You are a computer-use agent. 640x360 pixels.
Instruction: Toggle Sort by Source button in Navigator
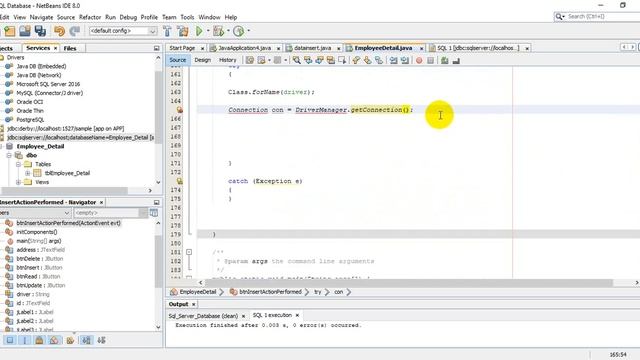click(101, 340)
